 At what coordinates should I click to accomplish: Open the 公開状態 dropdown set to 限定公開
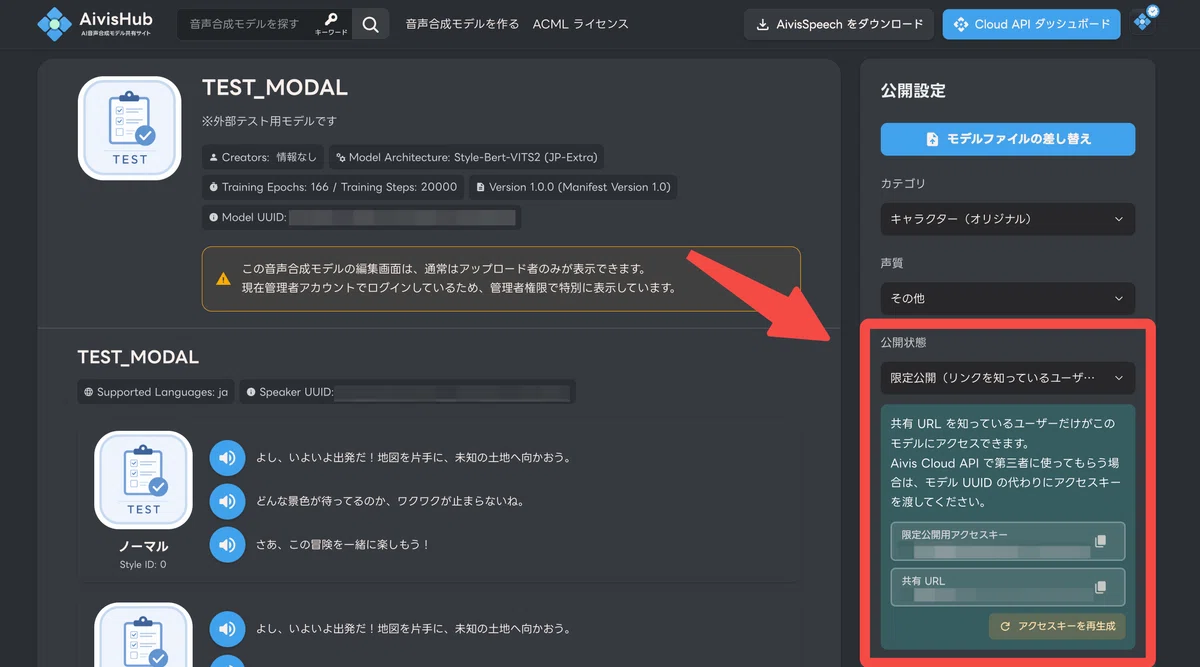[1008, 378]
